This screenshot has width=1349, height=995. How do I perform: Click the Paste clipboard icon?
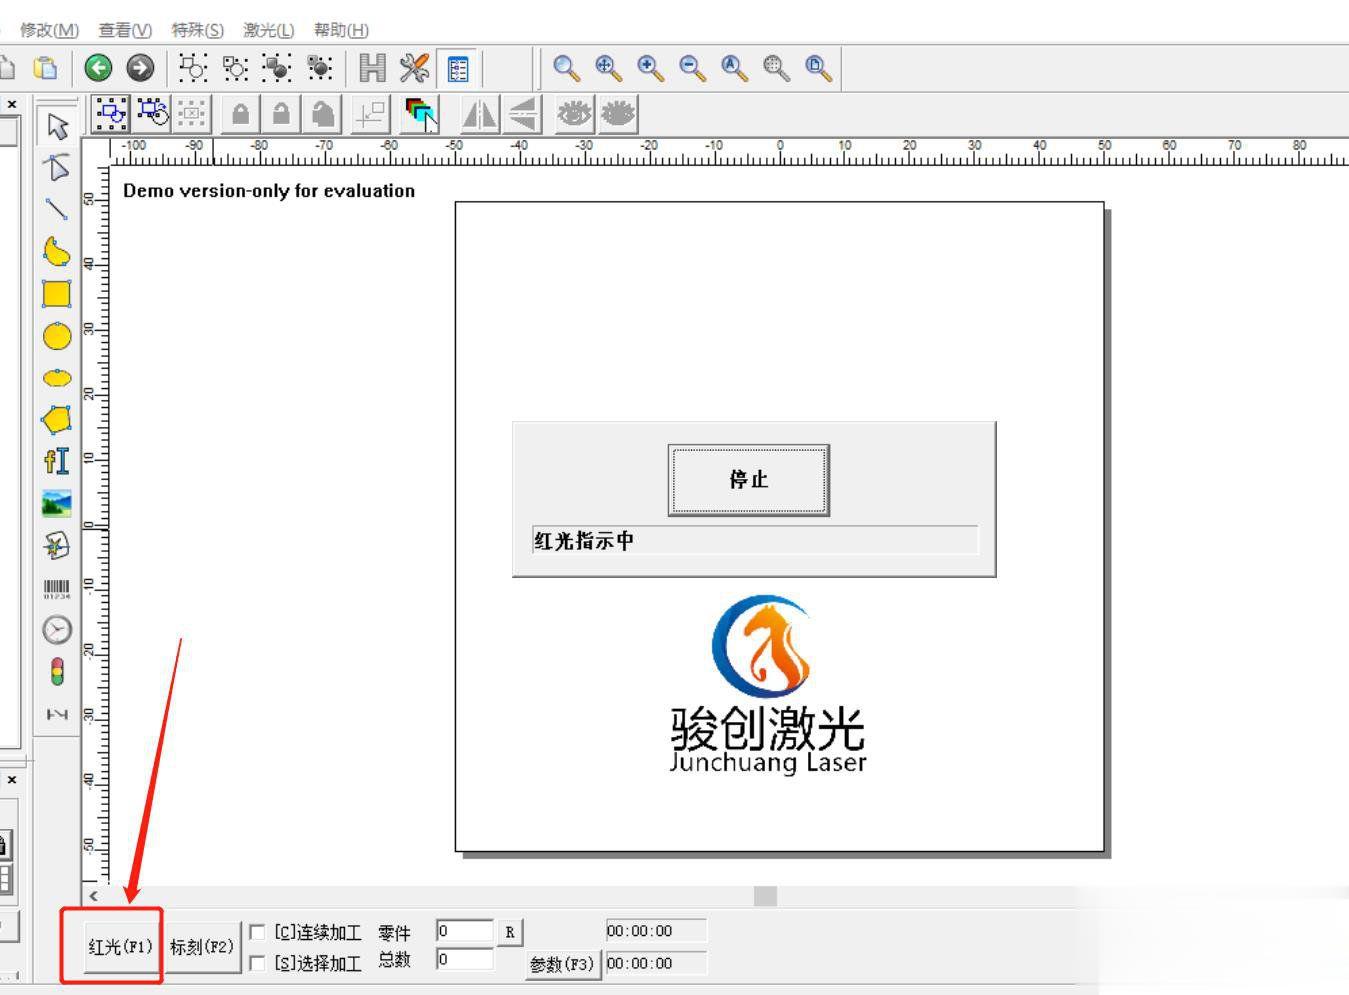tap(45, 68)
